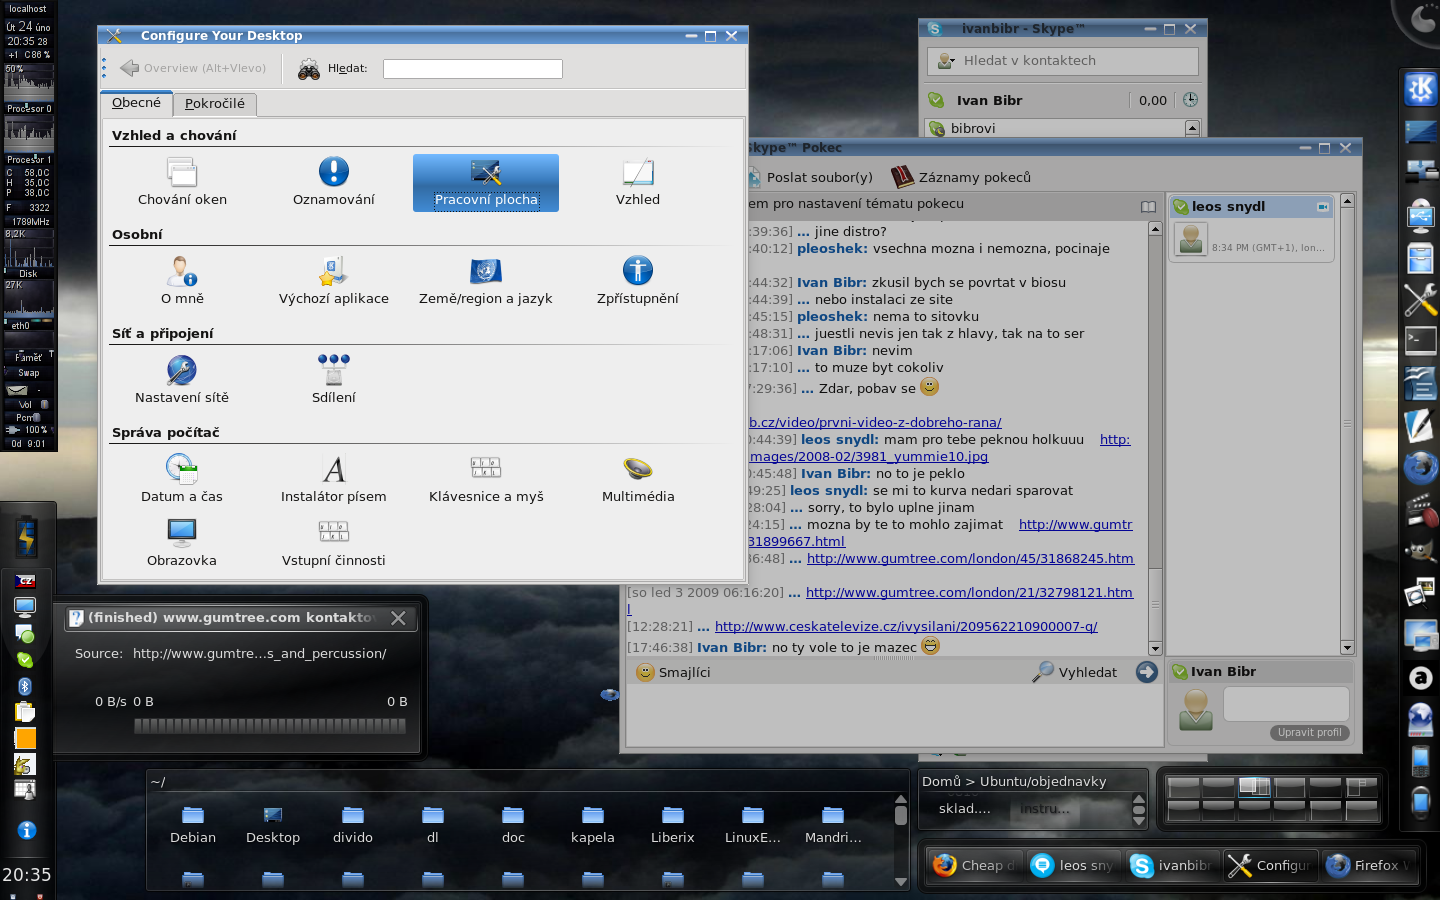Click the CZ keyboard layout indicator

tap(25, 581)
